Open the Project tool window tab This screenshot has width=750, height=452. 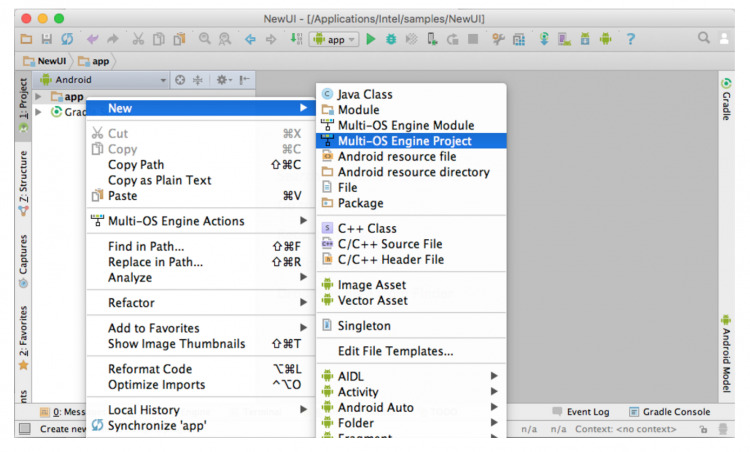click(x=23, y=105)
